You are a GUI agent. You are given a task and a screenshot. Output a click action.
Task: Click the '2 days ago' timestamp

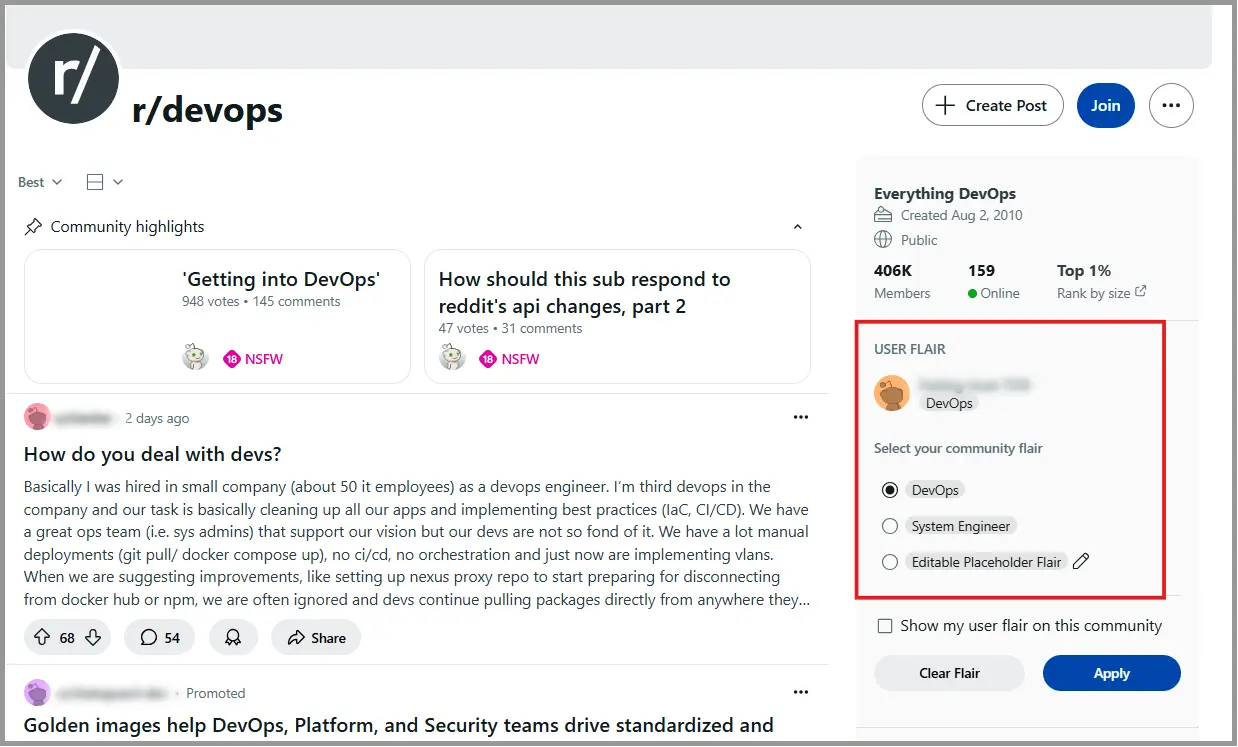point(157,418)
